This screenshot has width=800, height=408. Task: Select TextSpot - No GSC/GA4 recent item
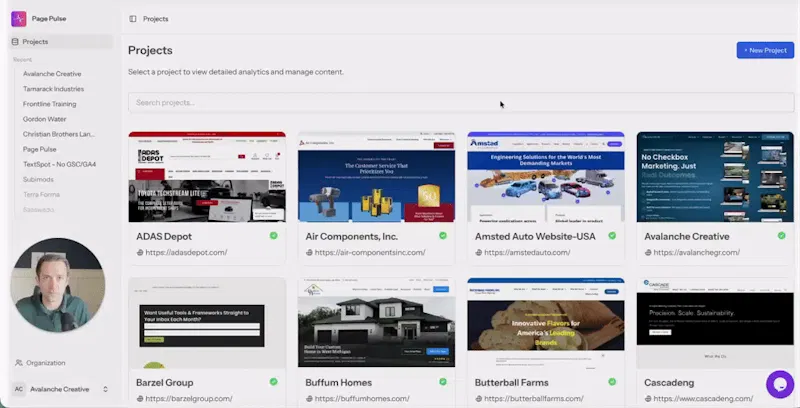click(59, 164)
